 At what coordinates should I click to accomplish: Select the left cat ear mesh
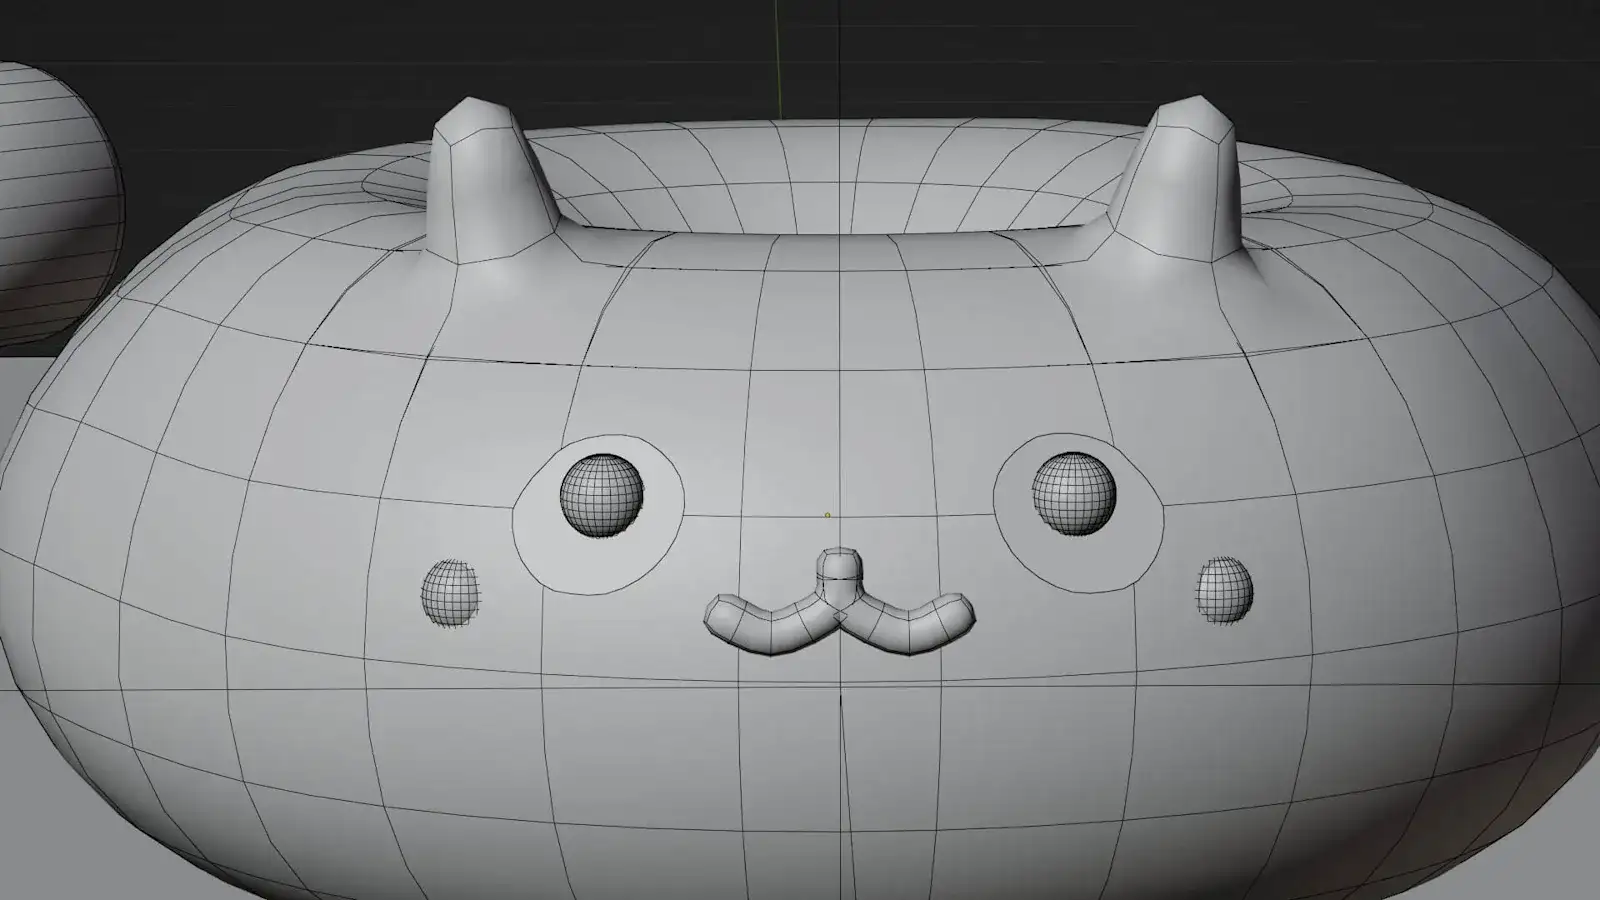tap(490, 185)
